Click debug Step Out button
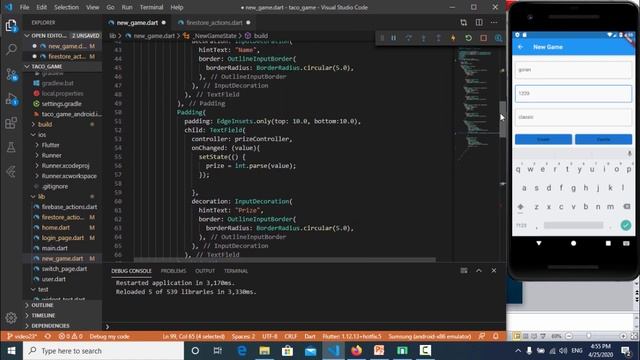640x360 pixels. click(x=438, y=38)
